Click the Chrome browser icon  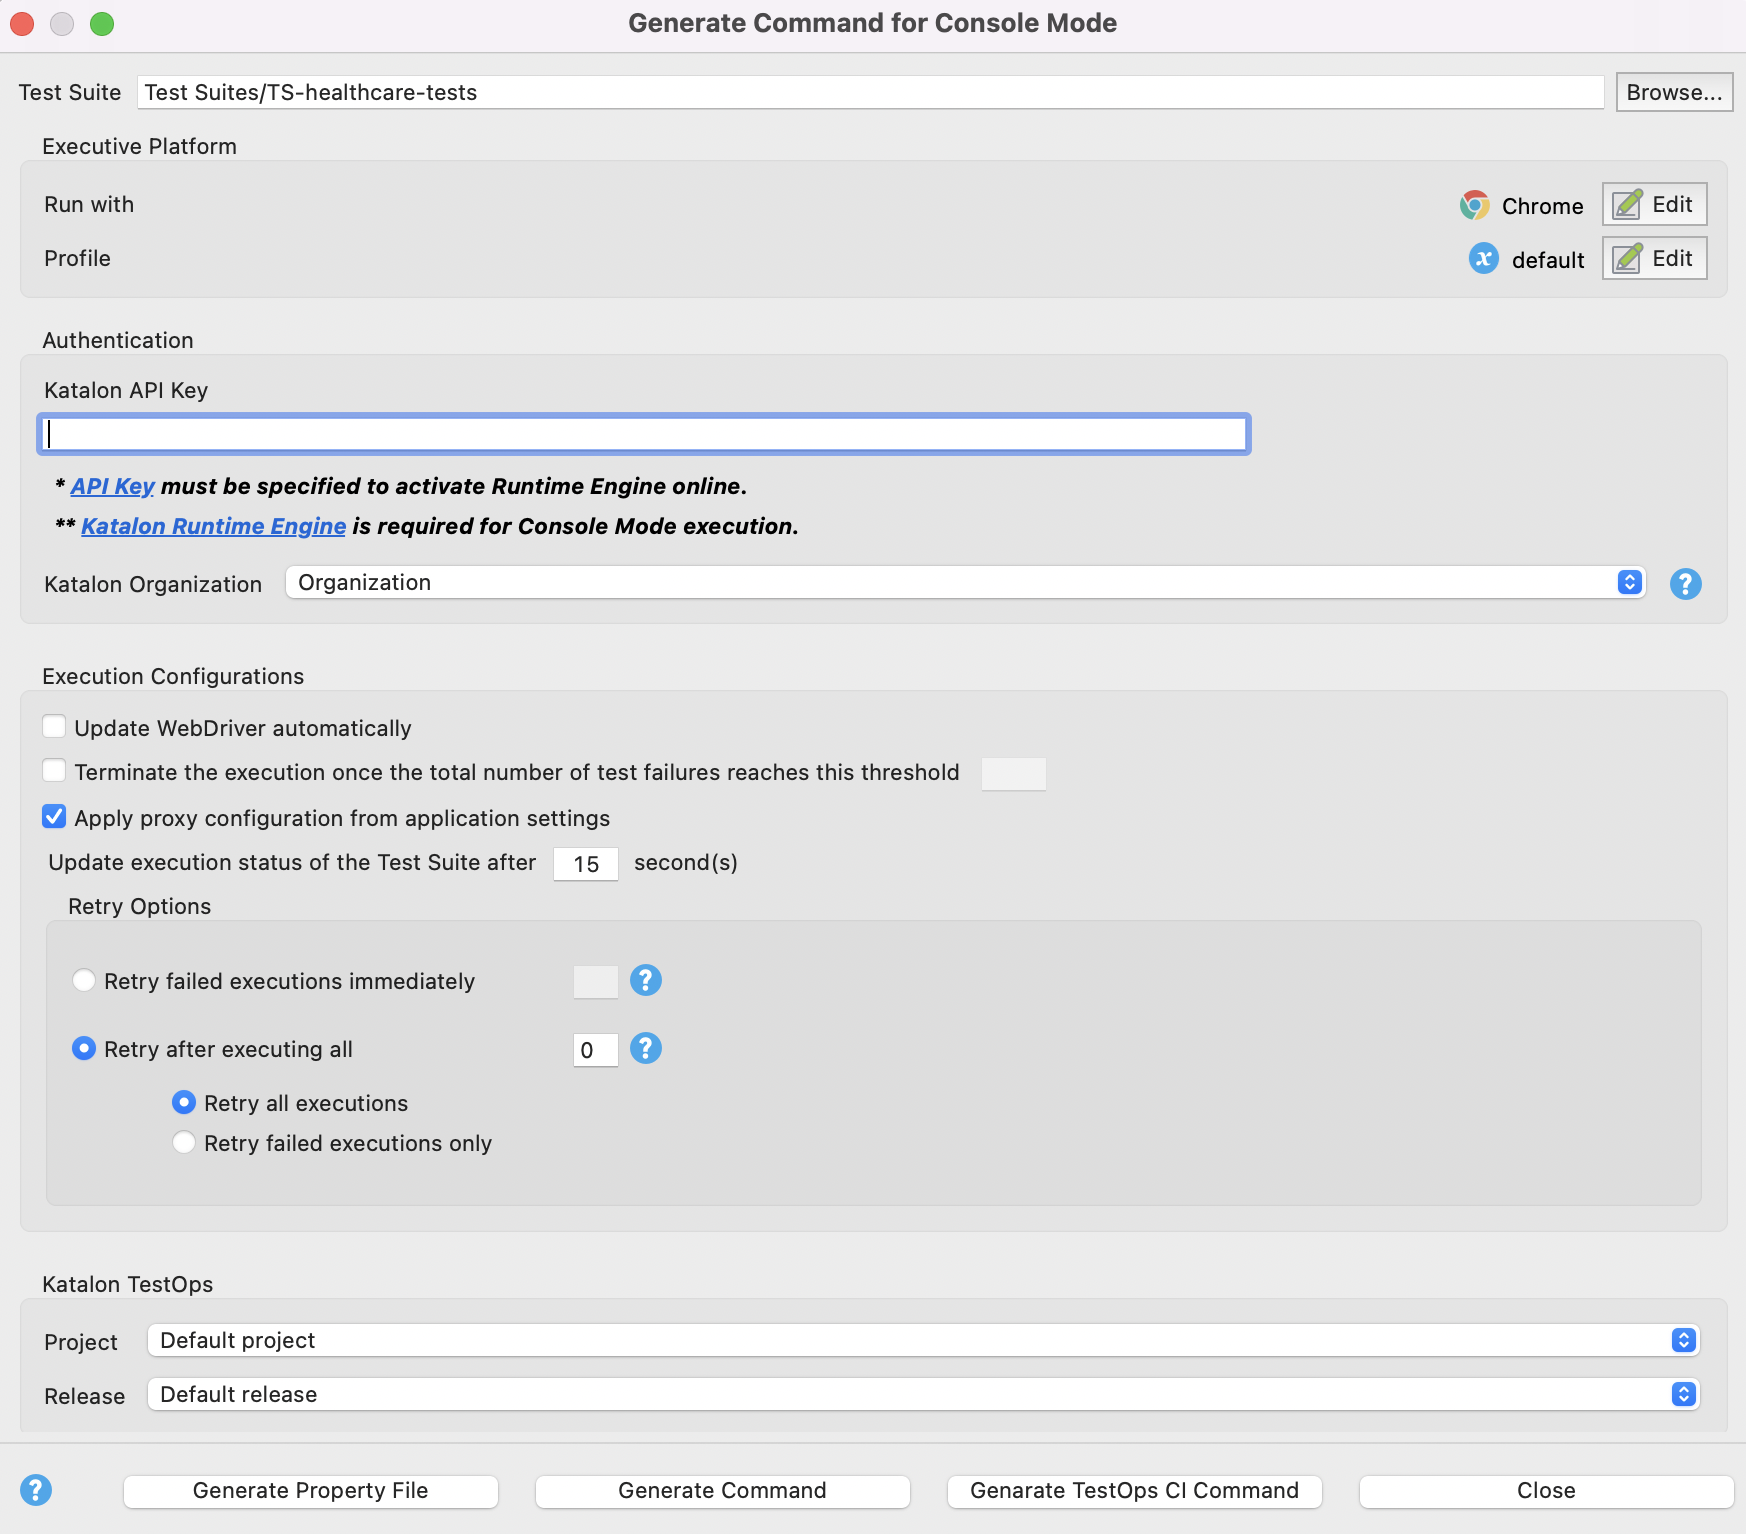1474,205
